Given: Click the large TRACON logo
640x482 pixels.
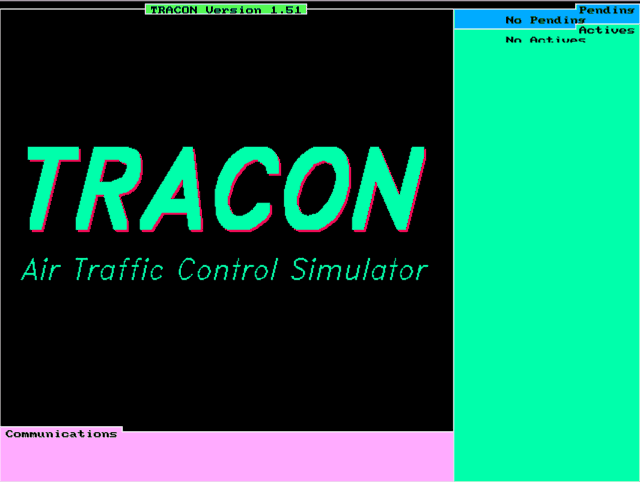Looking at the screenshot, I should pos(227,189).
